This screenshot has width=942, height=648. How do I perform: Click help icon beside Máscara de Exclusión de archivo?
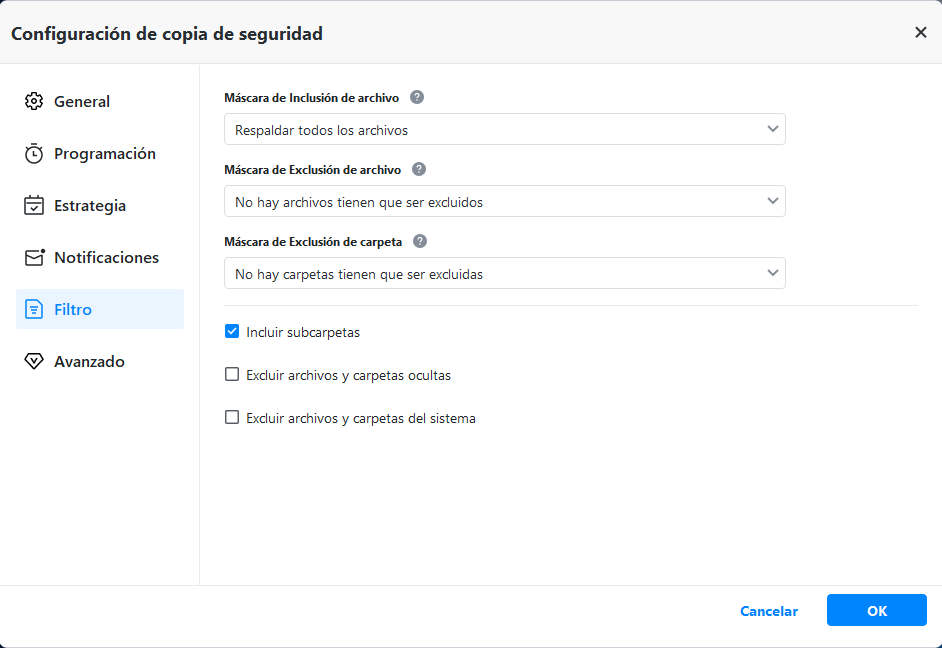(x=419, y=169)
